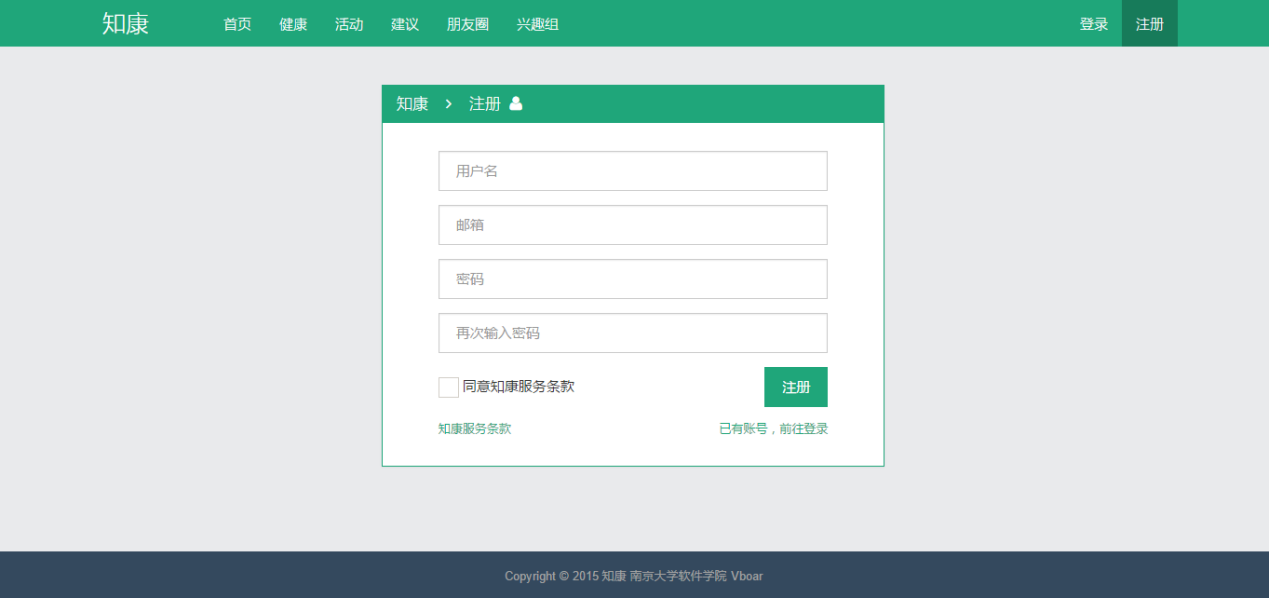Viewport: 1269px width, 598px height.
Task: Focus the 用户名 input field
Action: coord(633,171)
